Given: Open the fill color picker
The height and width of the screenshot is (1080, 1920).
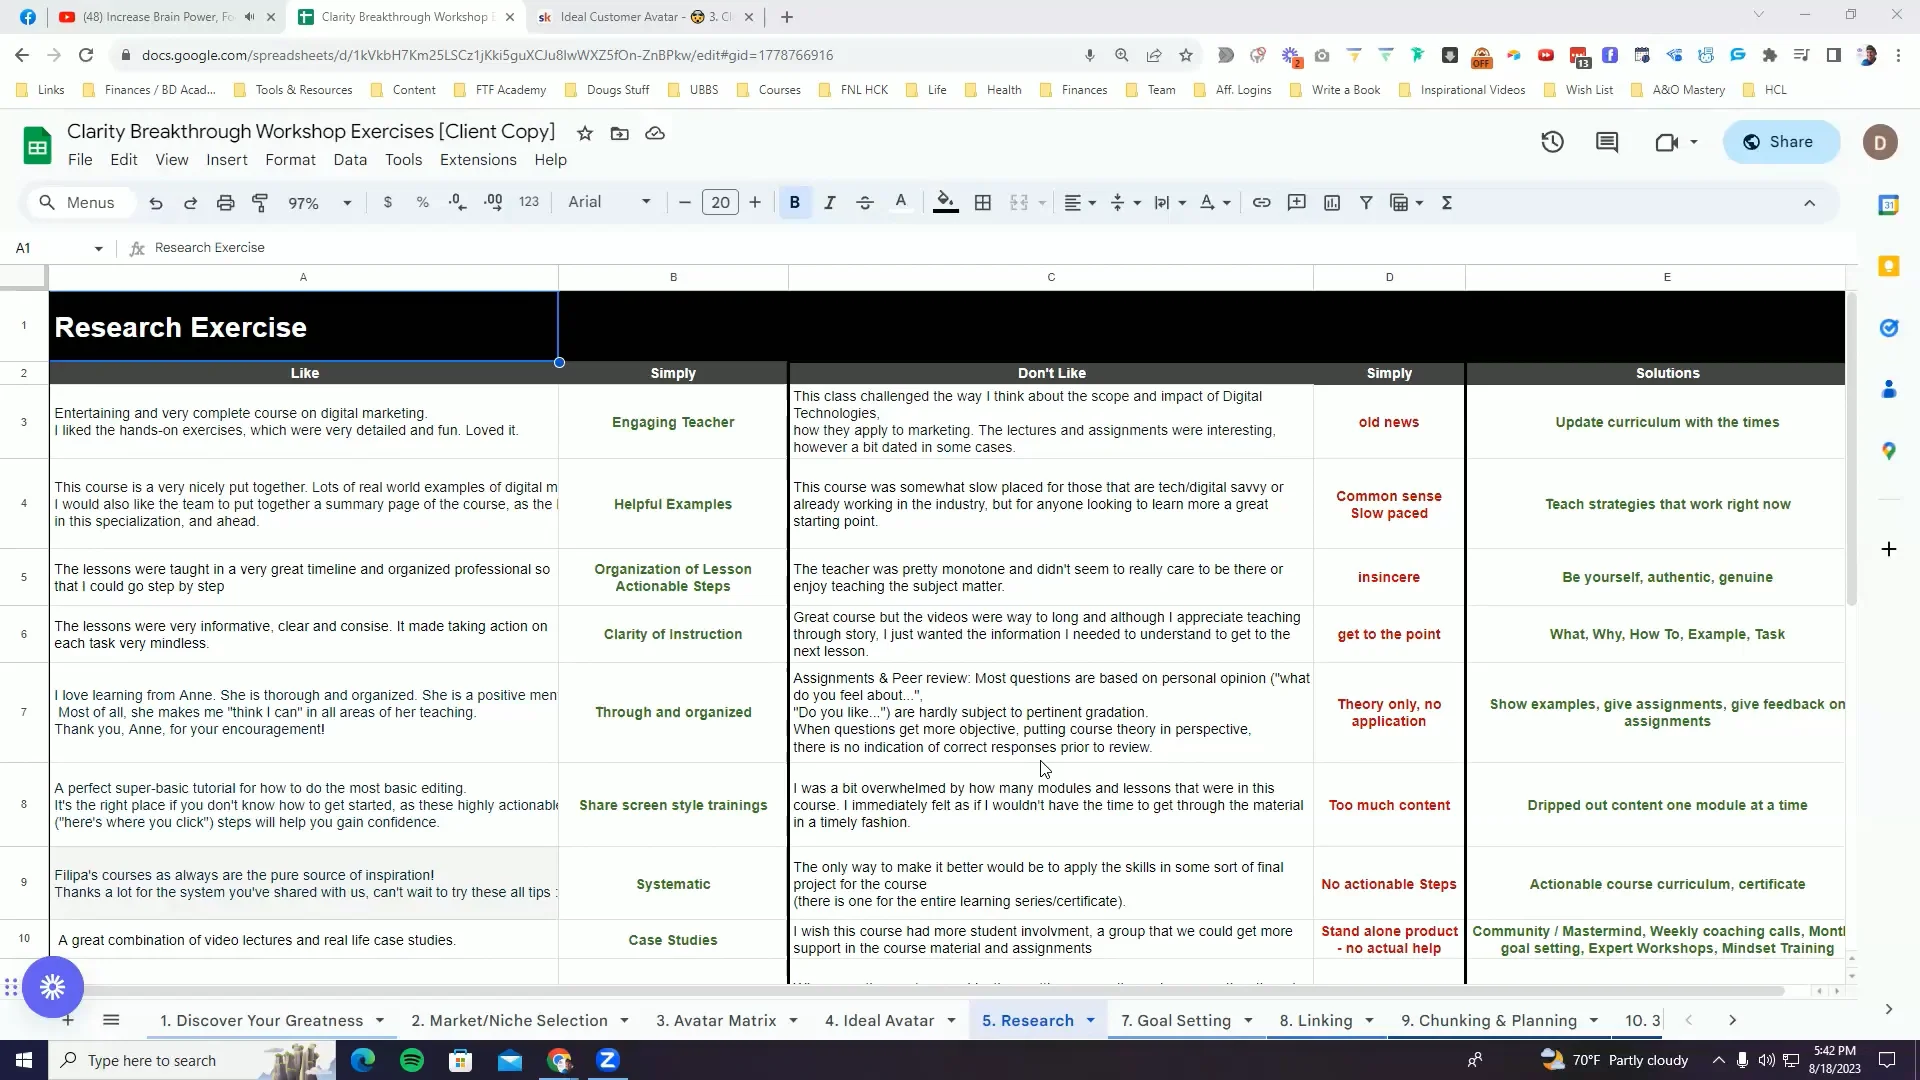Looking at the screenshot, I should (945, 203).
